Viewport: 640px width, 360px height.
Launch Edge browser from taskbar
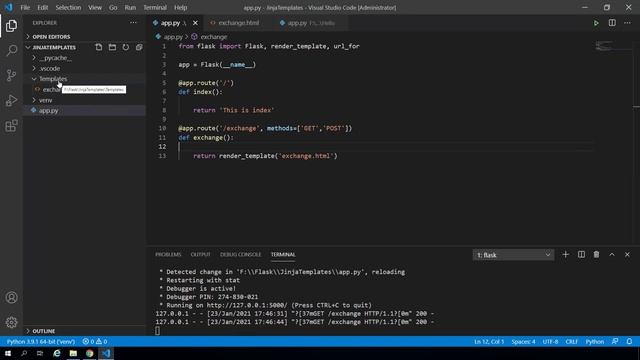[57, 353]
